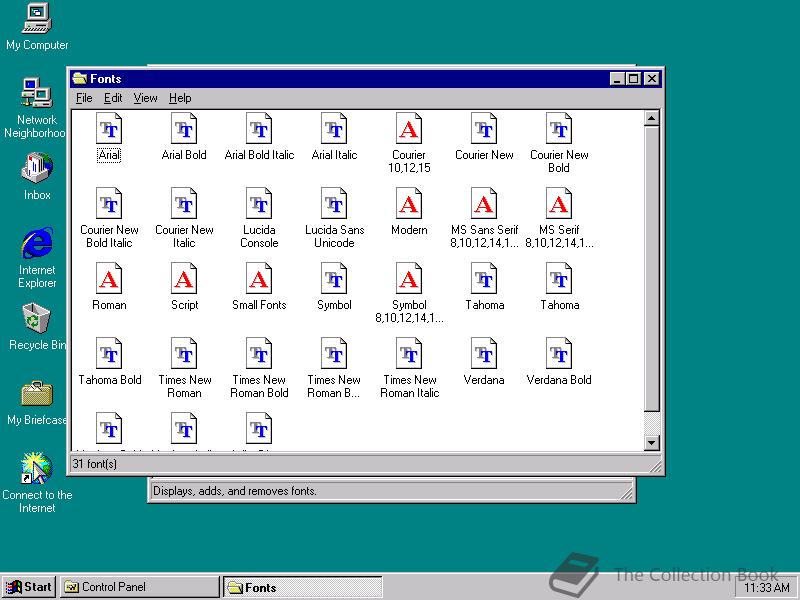Select the plain Times New Roman font
The width and height of the screenshot is (800, 600).
184,354
